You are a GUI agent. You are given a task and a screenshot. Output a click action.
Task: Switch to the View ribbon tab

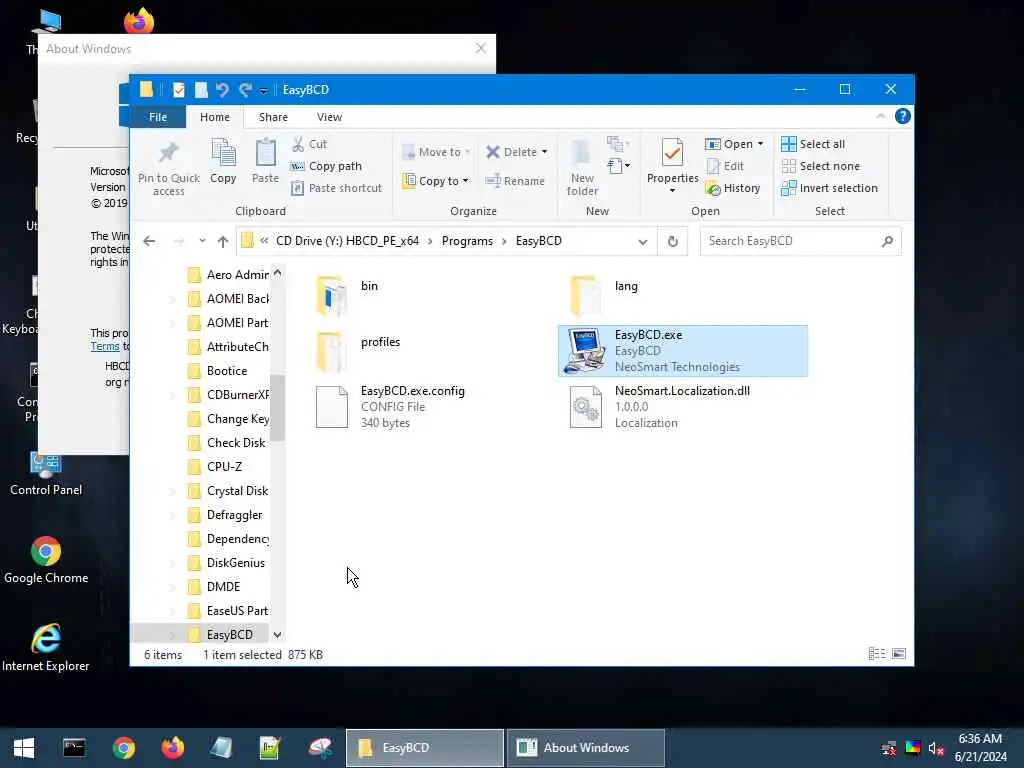pos(329,117)
